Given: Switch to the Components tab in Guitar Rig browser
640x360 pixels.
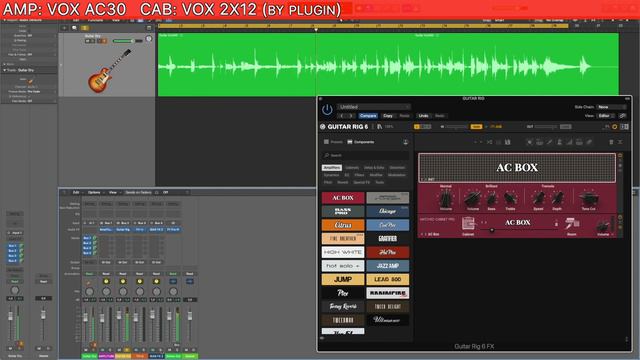Looking at the screenshot, I should (360, 142).
